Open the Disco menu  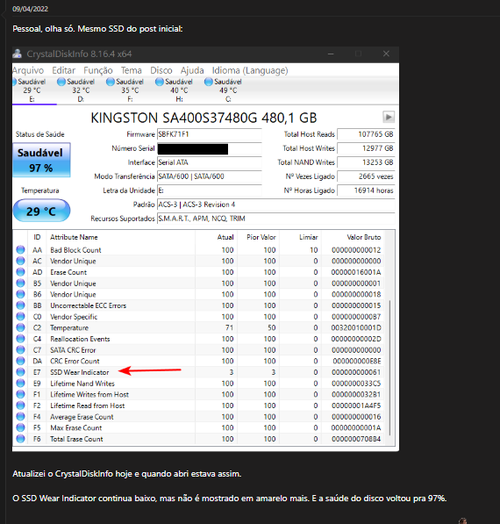161,71
